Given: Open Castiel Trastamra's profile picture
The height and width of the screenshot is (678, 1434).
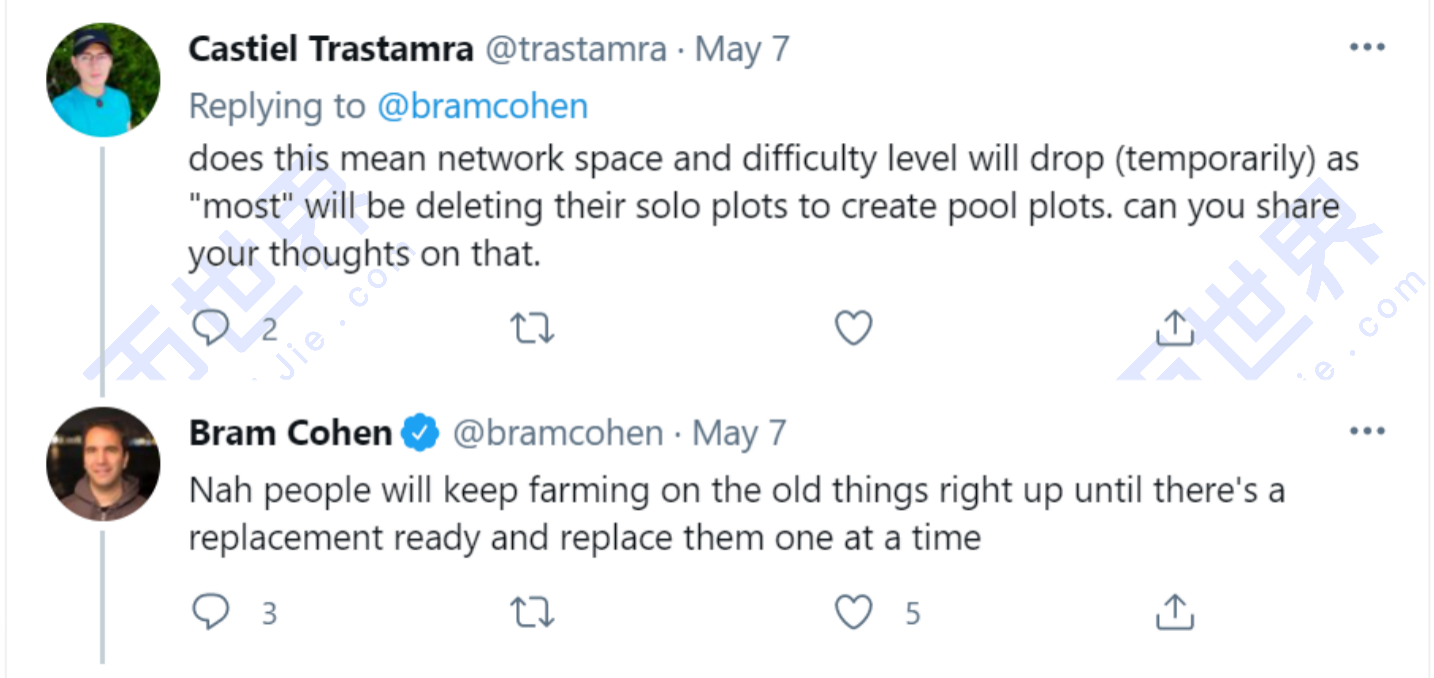Looking at the screenshot, I should [103, 80].
